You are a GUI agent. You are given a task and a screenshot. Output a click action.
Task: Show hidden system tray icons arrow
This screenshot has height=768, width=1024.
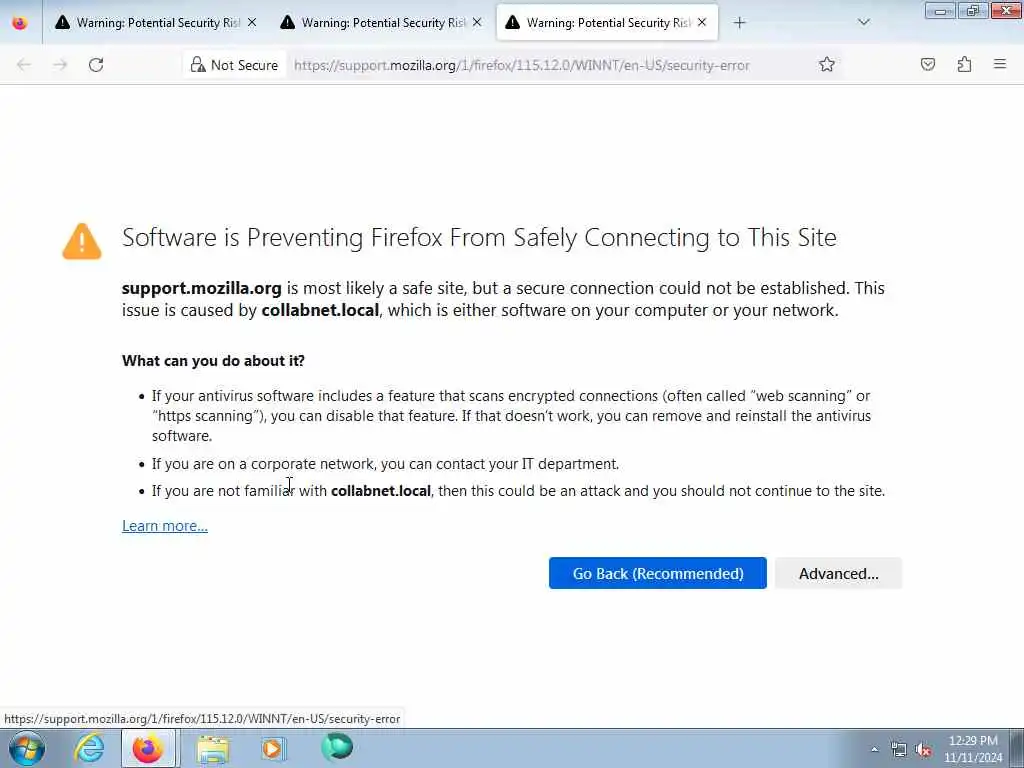[x=874, y=749]
